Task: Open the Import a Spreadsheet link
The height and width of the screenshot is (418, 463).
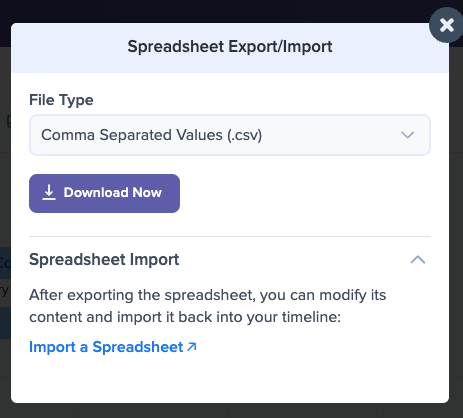Action: [x=113, y=347]
